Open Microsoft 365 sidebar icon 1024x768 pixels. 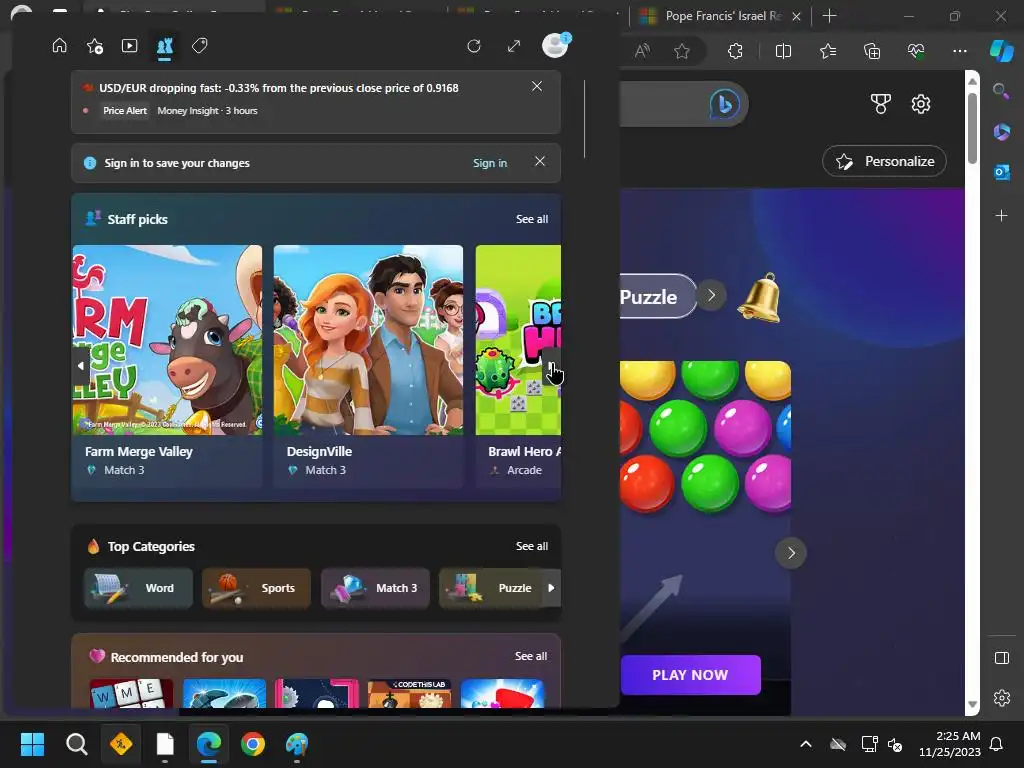[x=1001, y=131]
